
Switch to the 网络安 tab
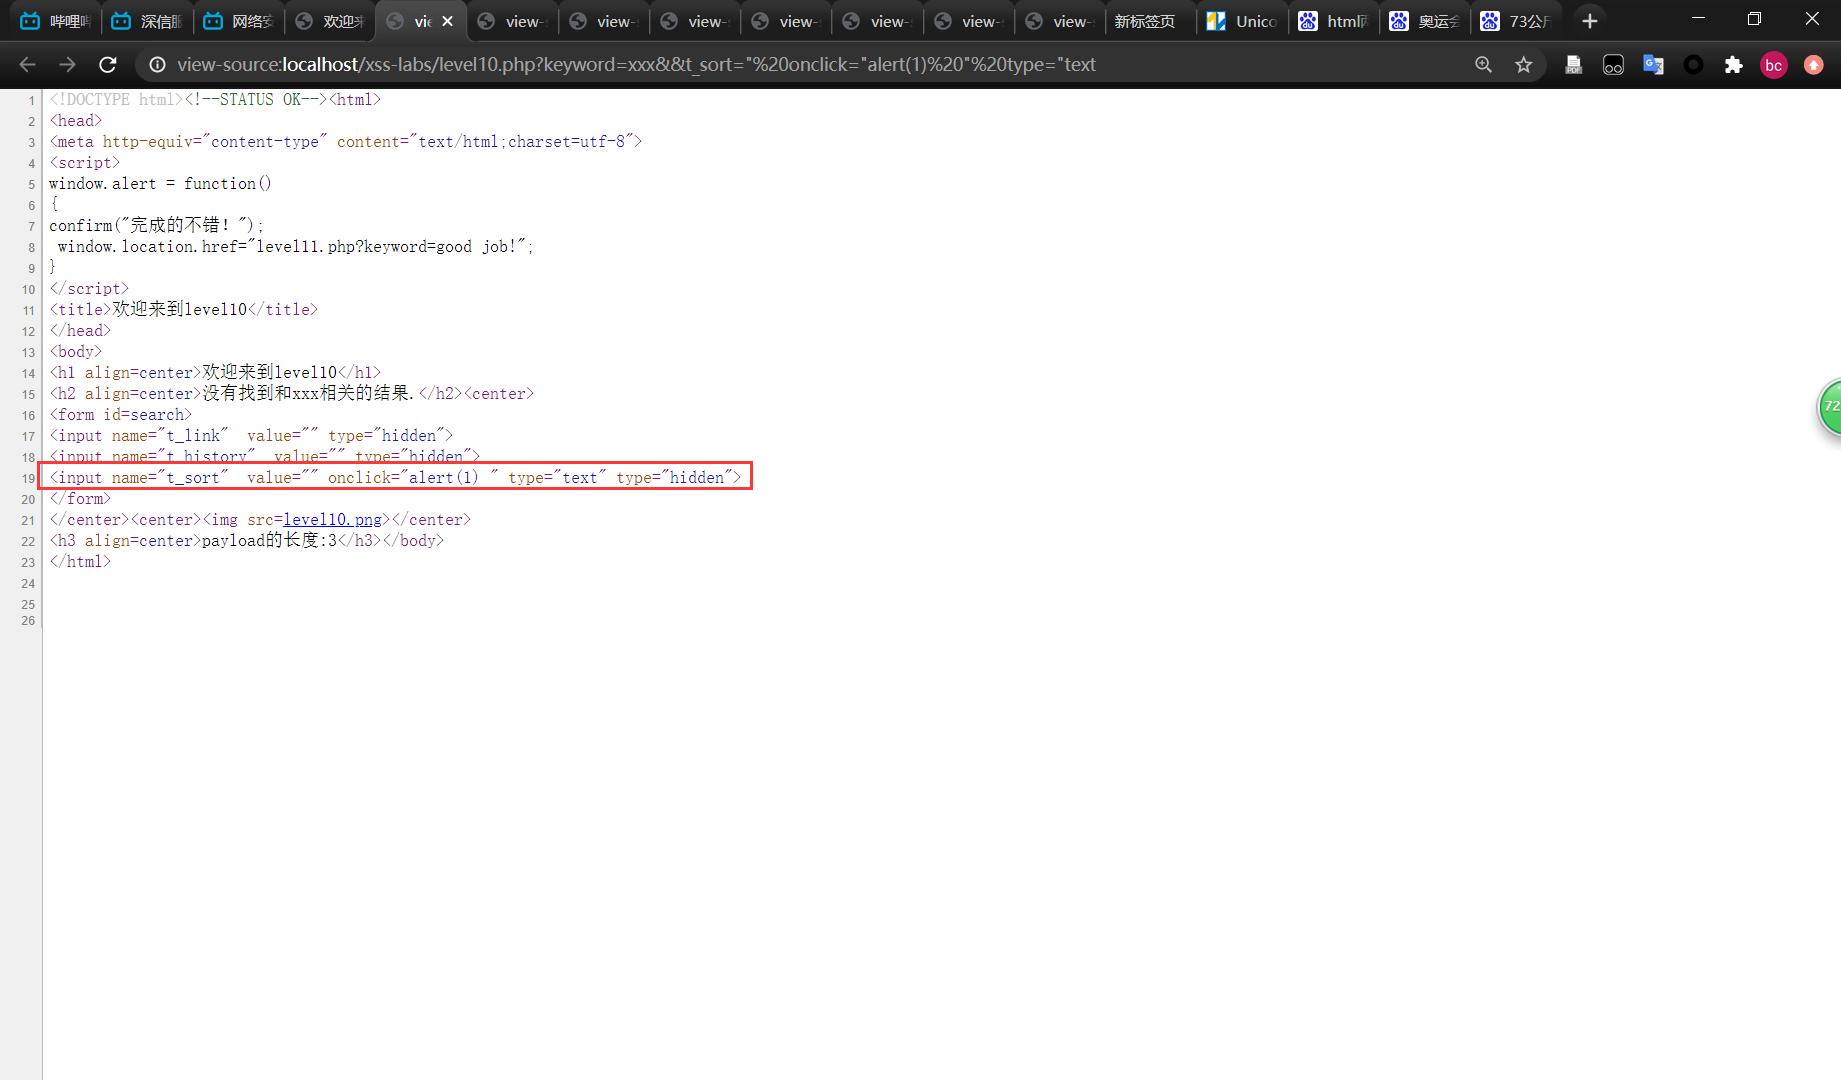237,21
